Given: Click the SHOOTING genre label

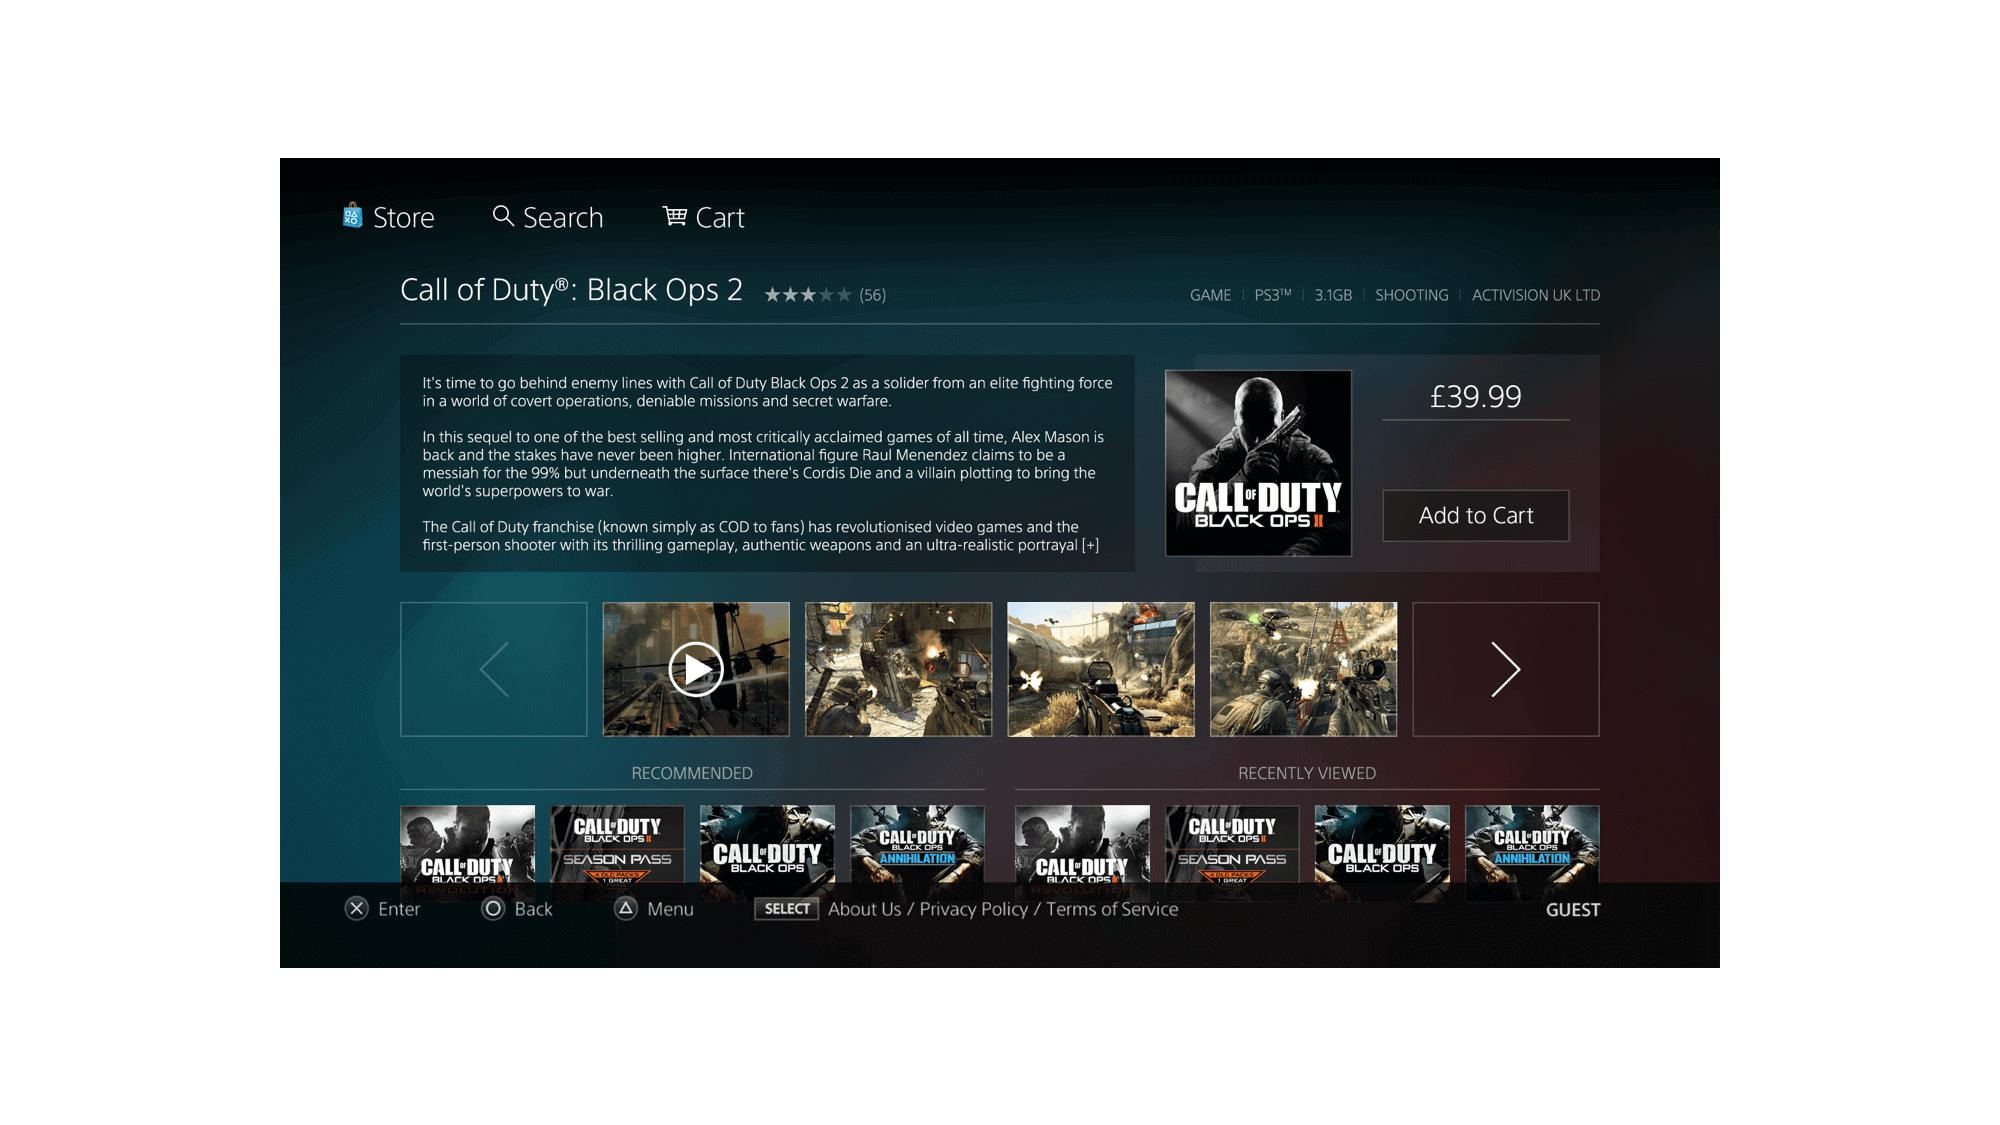Looking at the screenshot, I should click(x=1412, y=295).
